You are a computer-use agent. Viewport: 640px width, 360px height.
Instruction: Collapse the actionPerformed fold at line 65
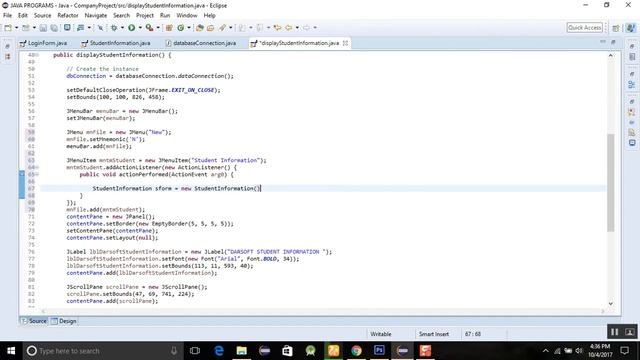37,174
